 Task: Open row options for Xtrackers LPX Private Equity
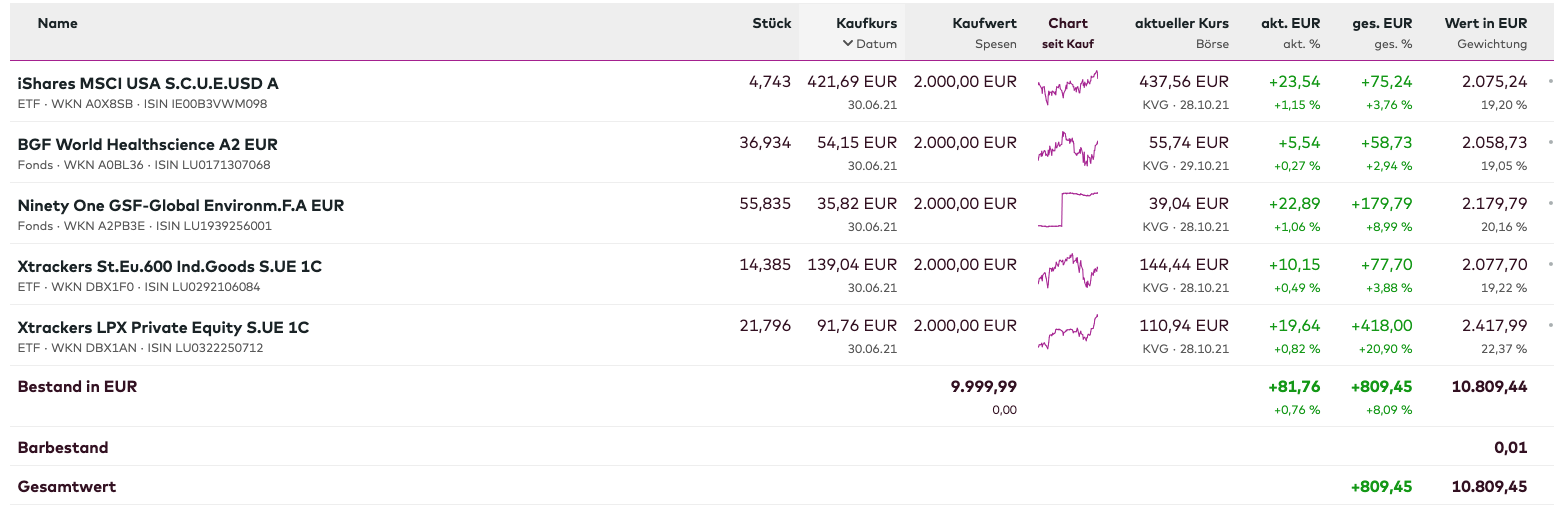pos(1550,326)
